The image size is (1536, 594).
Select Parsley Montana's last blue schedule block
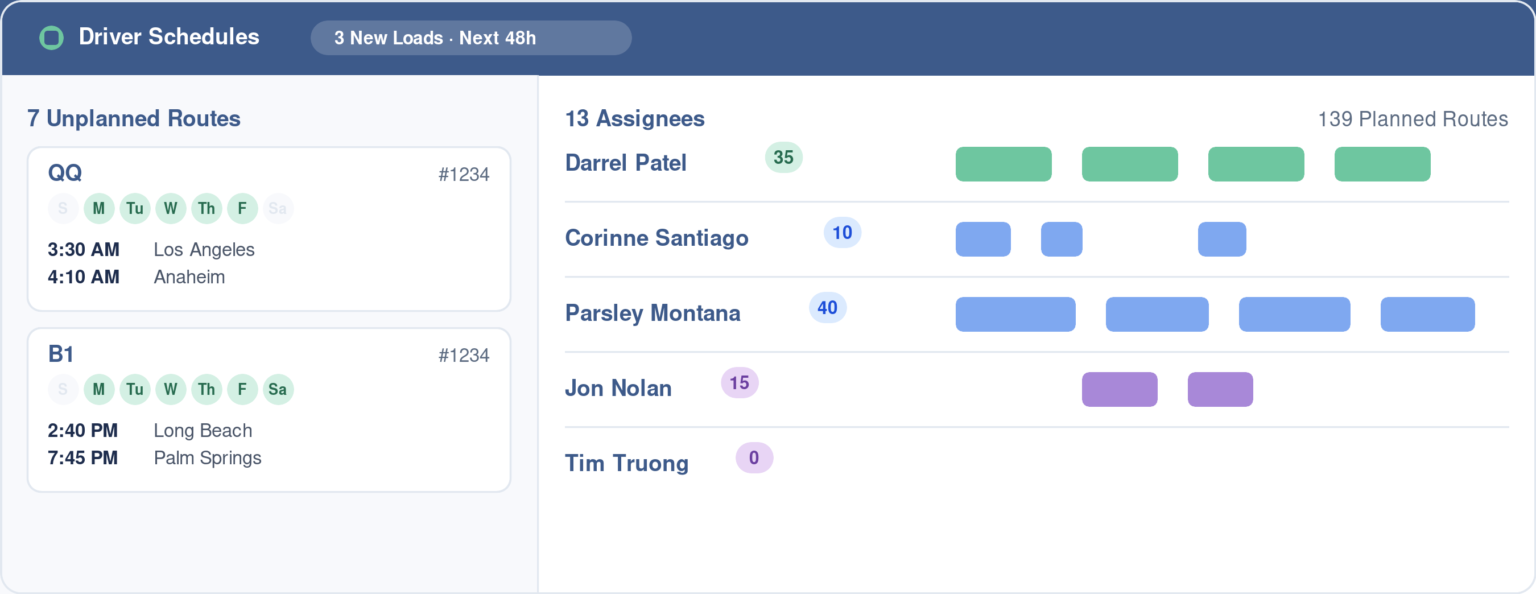point(1428,314)
